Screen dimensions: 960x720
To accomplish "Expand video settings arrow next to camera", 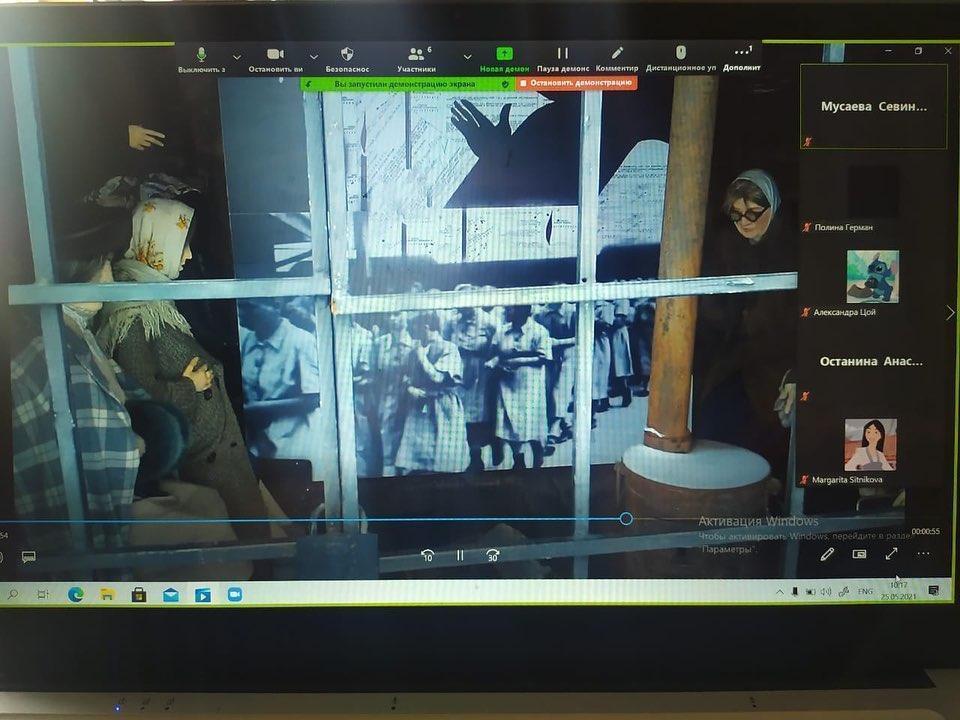I will tap(313, 56).
